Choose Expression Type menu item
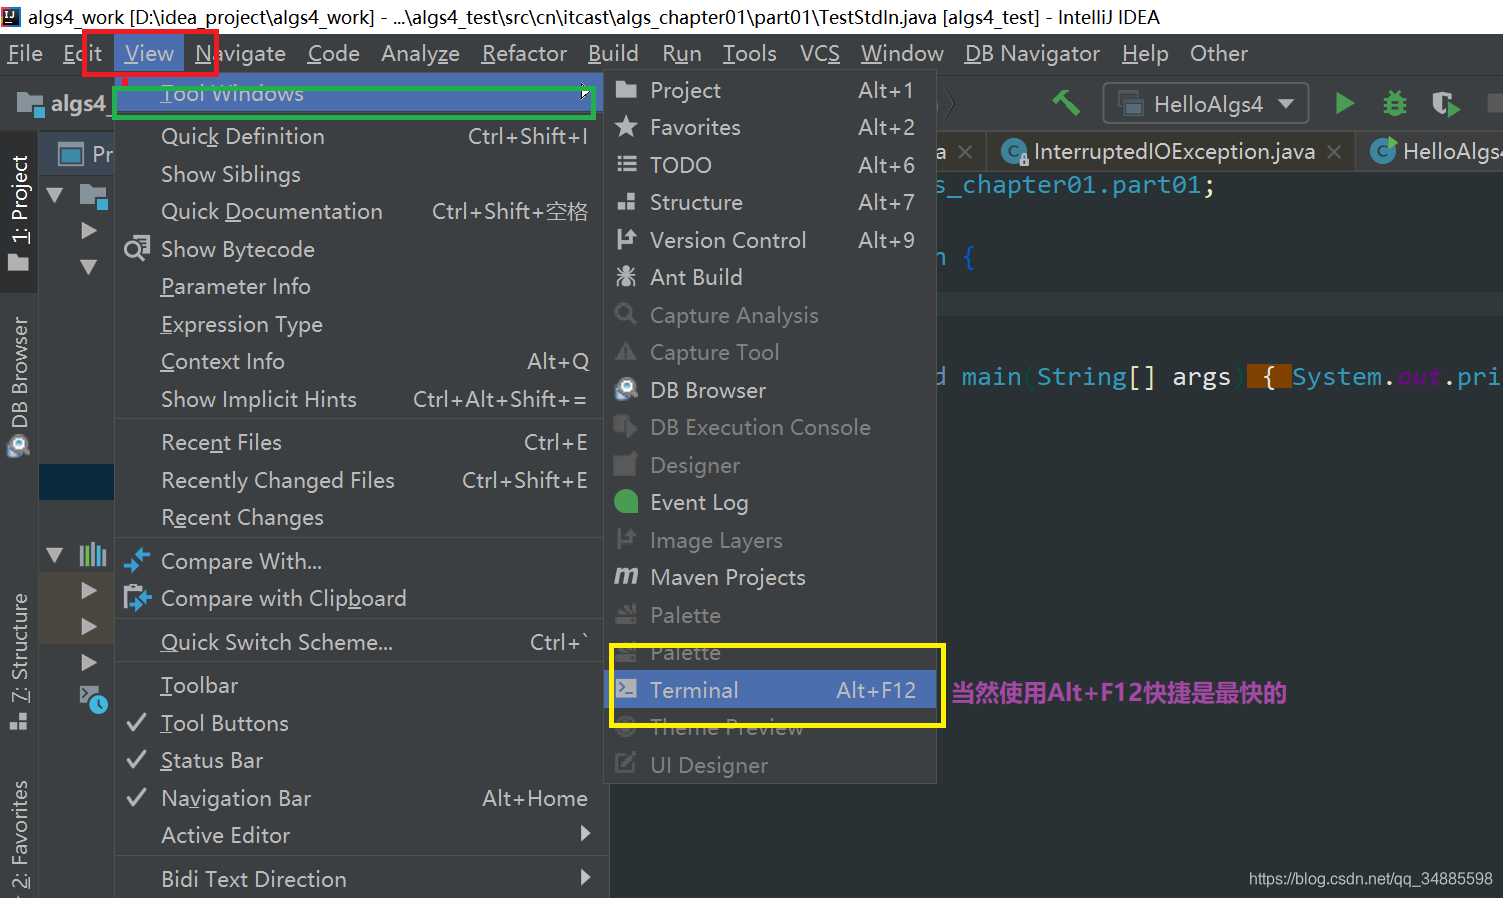Screen dimensions: 1503x898 [361, 324]
